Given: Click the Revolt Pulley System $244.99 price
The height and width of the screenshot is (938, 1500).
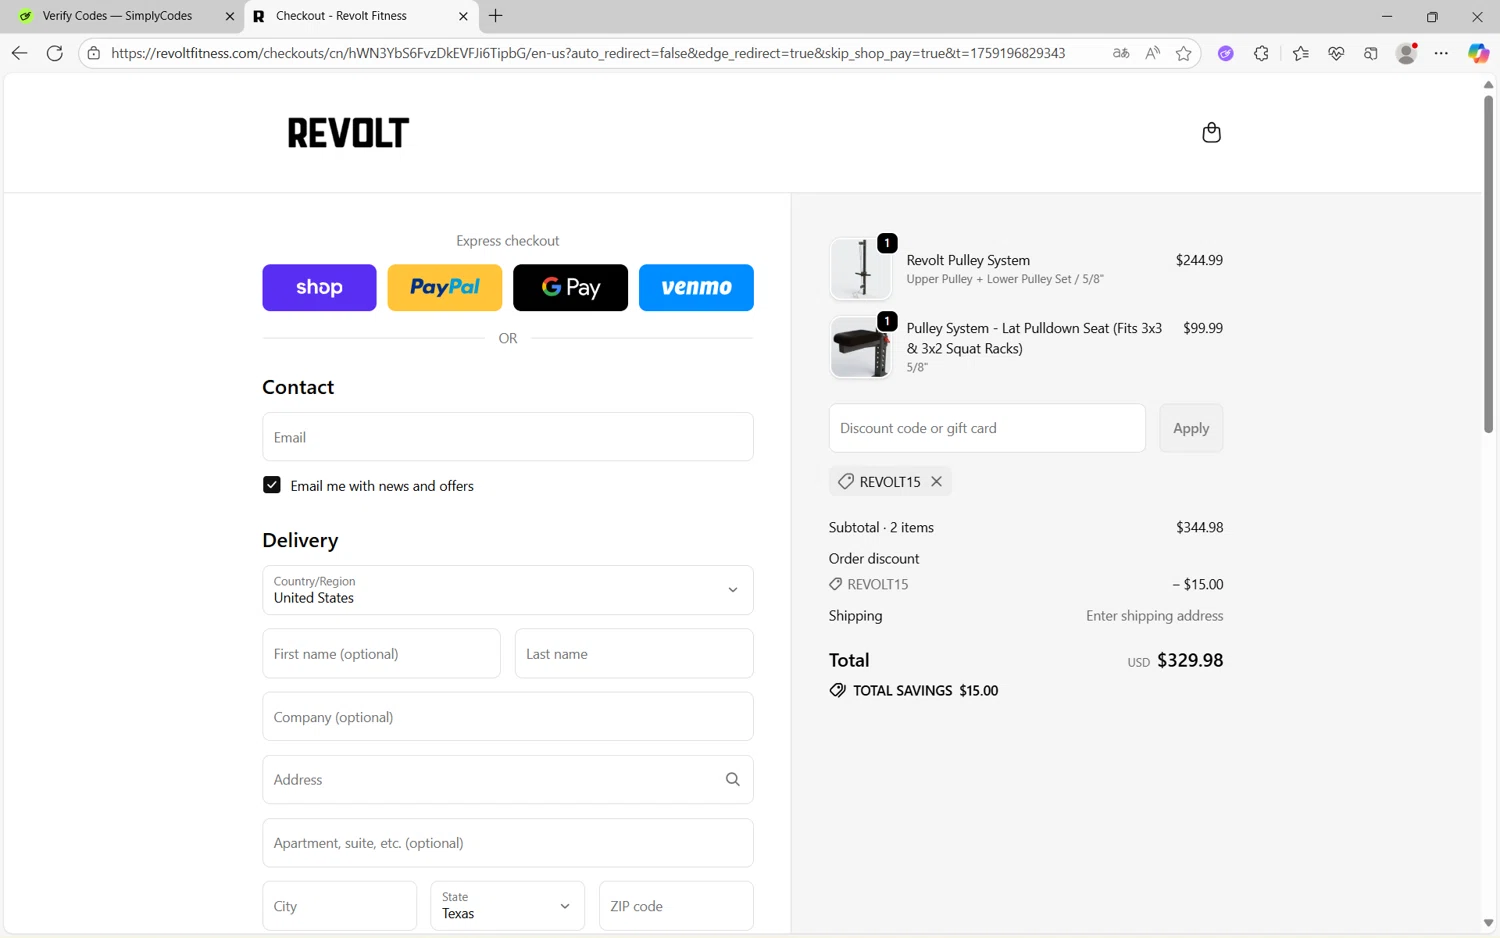Looking at the screenshot, I should (1199, 260).
